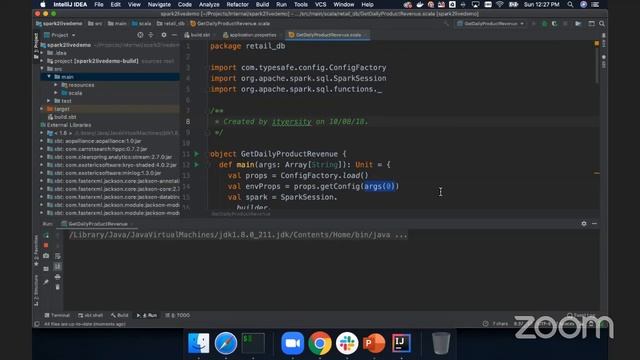Screen dimensions: 640x360
Task: Click the editor vertical scrollbar
Action: [597, 65]
